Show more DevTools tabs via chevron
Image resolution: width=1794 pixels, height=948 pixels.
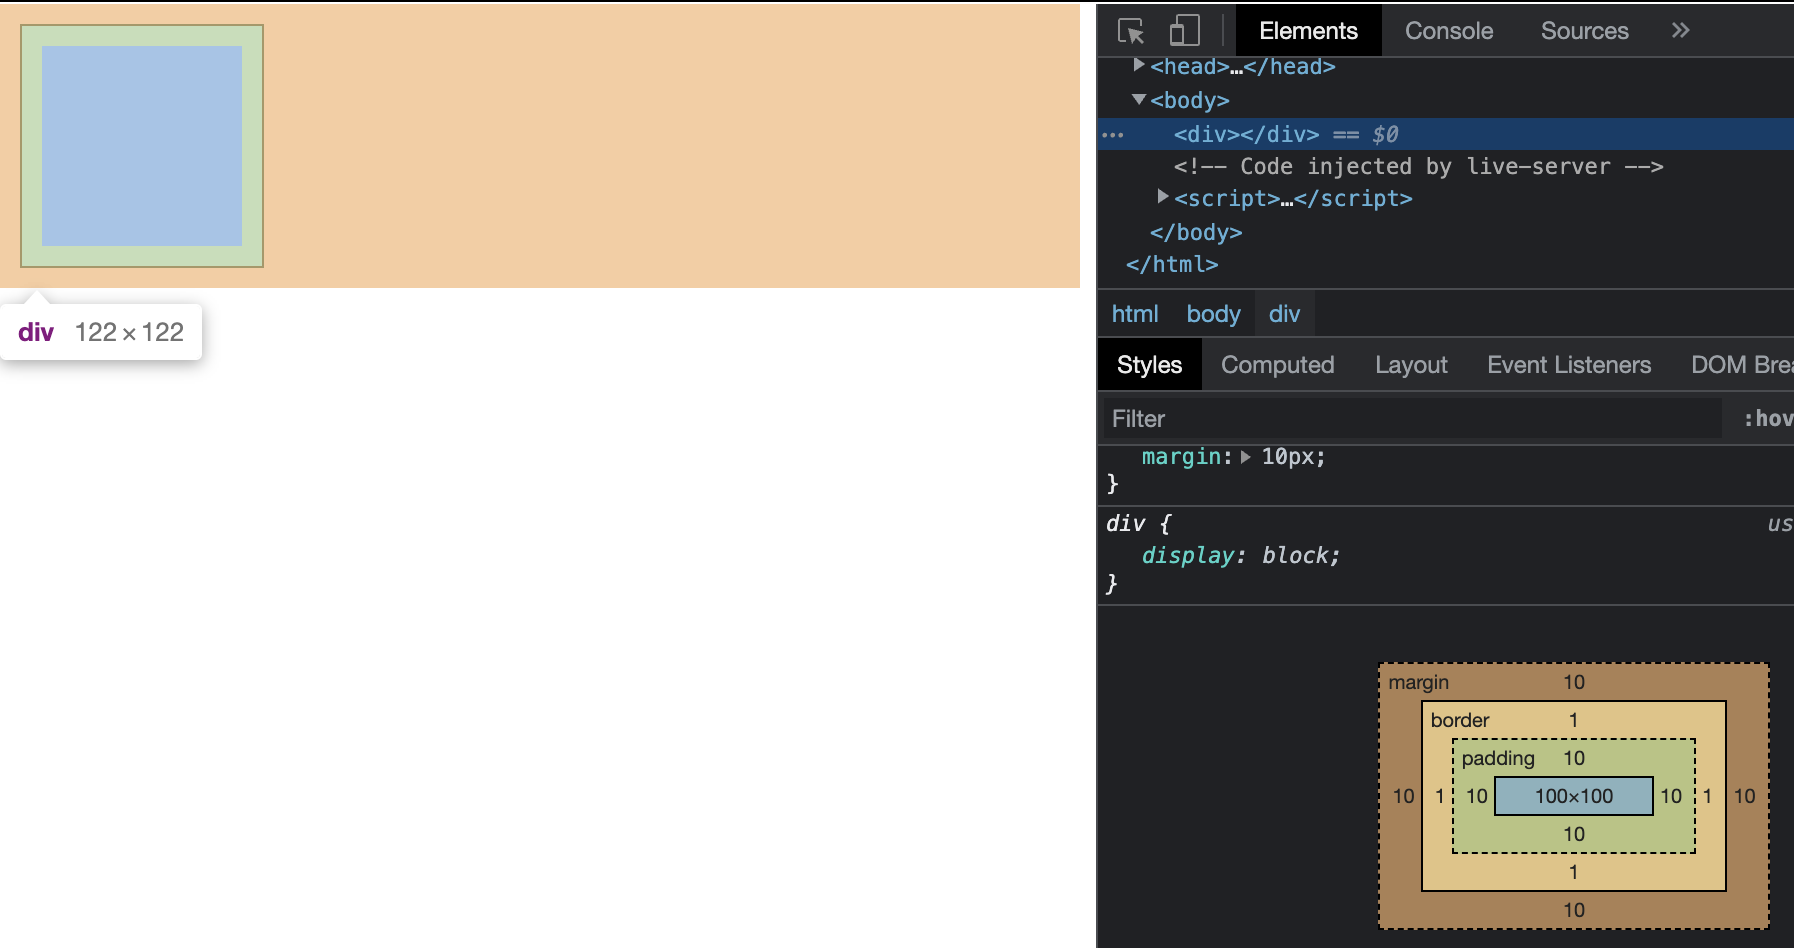(x=1681, y=31)
